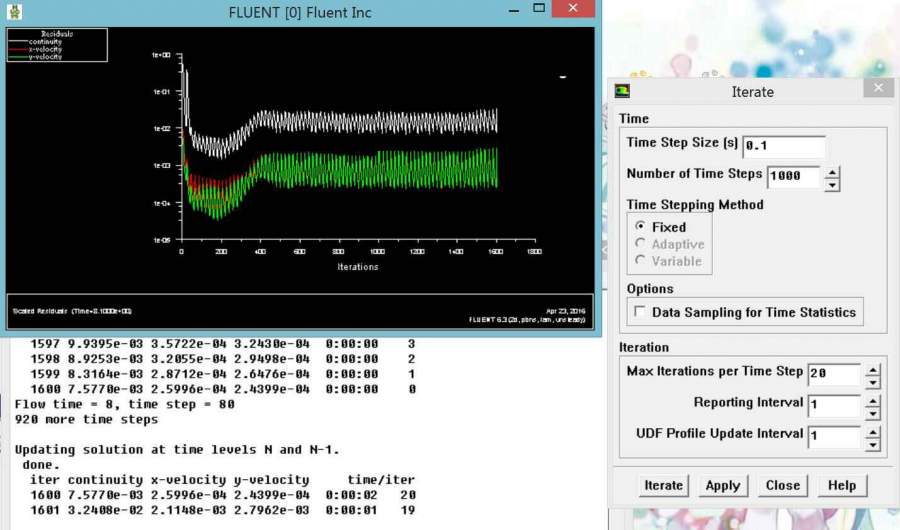Select the Fixed time stepping method
Image resolution: width=900 pixels, height=530 pixels.
[640, 226]
